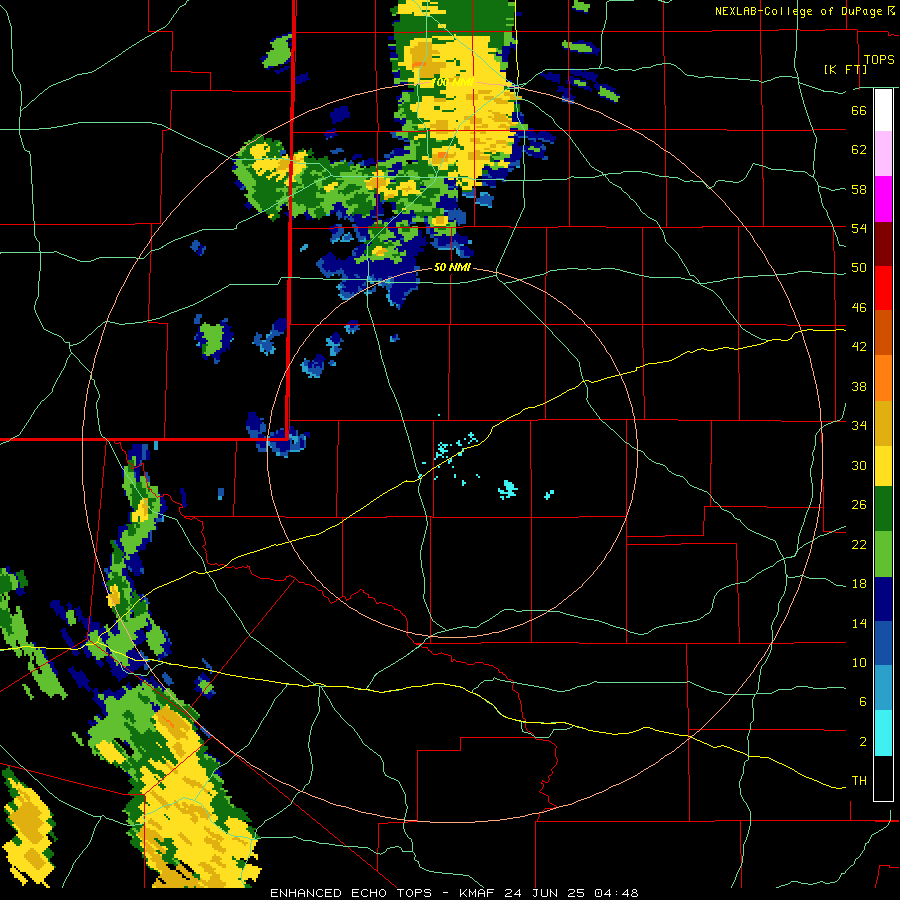Click the "100 NMI" range ring label
This screenshot has height=900, width=900.
pyautogui.click(x=453, y=83)
